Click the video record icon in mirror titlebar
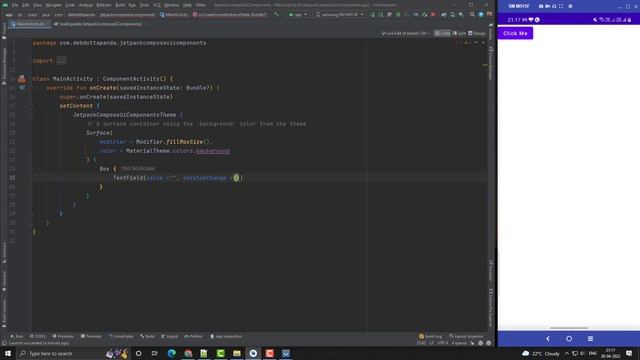 coord(547,6)
